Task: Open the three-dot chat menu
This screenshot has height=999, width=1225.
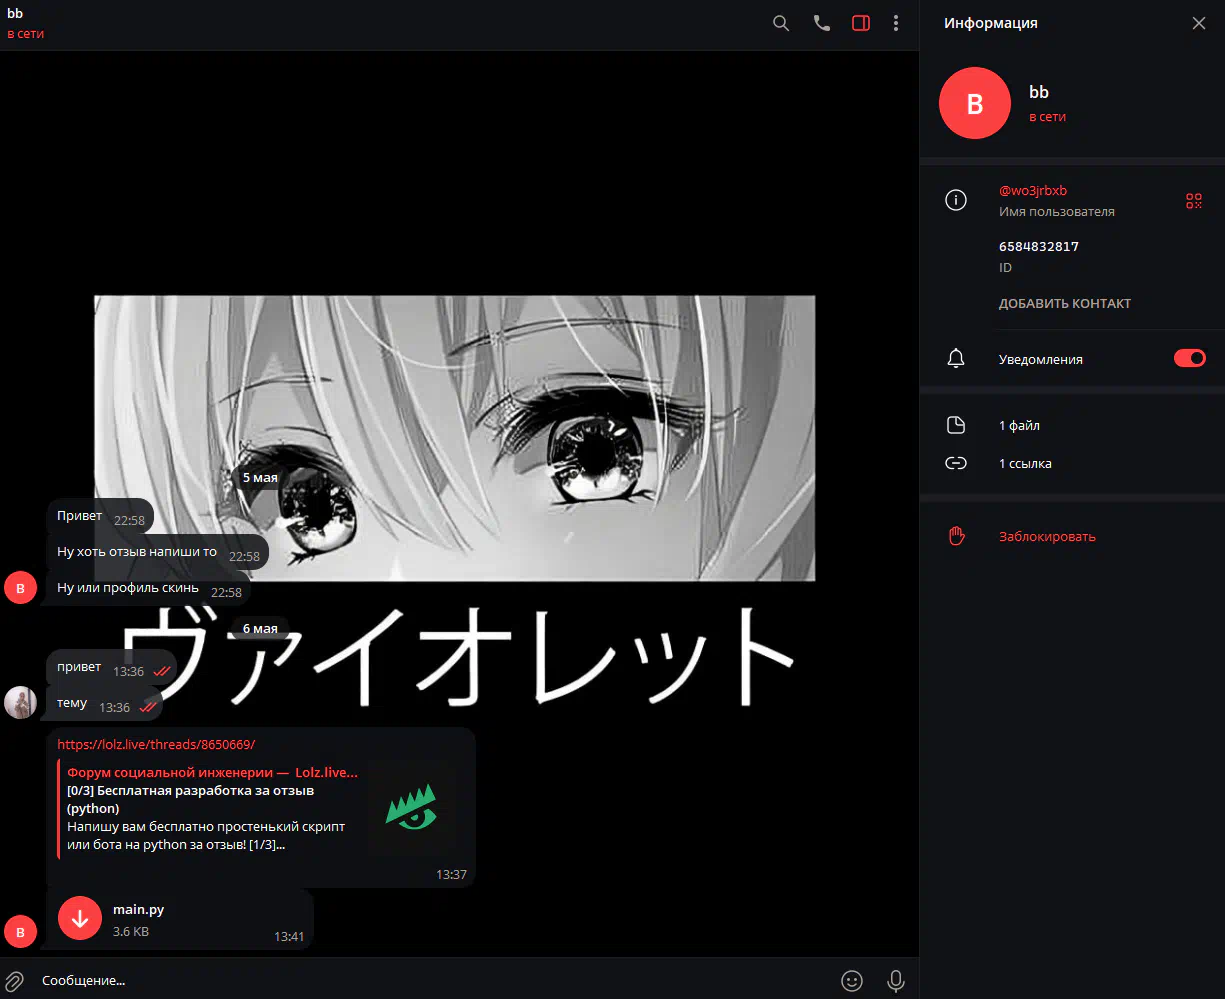Action: click(896, 23)
